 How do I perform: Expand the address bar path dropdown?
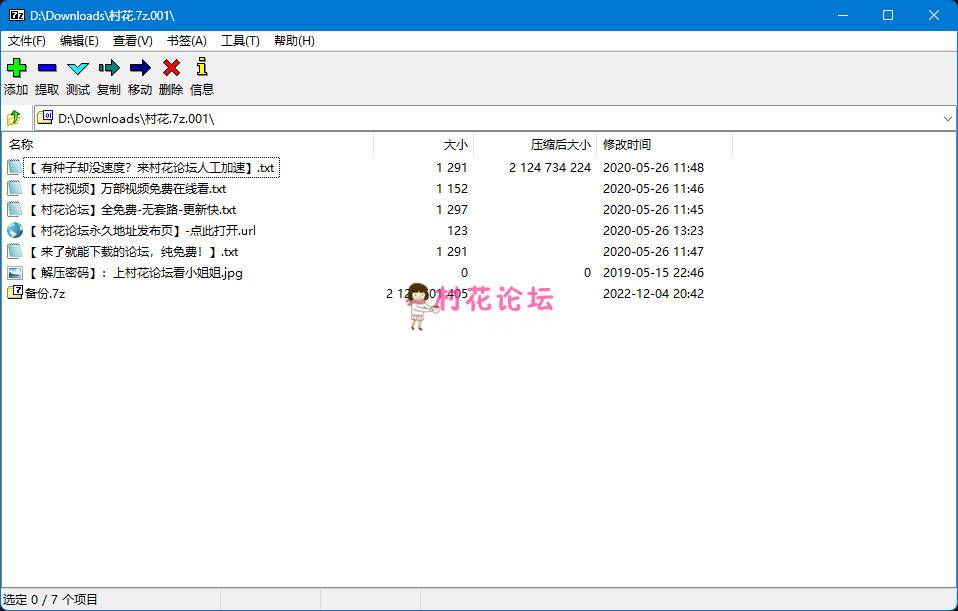point(947,119)
